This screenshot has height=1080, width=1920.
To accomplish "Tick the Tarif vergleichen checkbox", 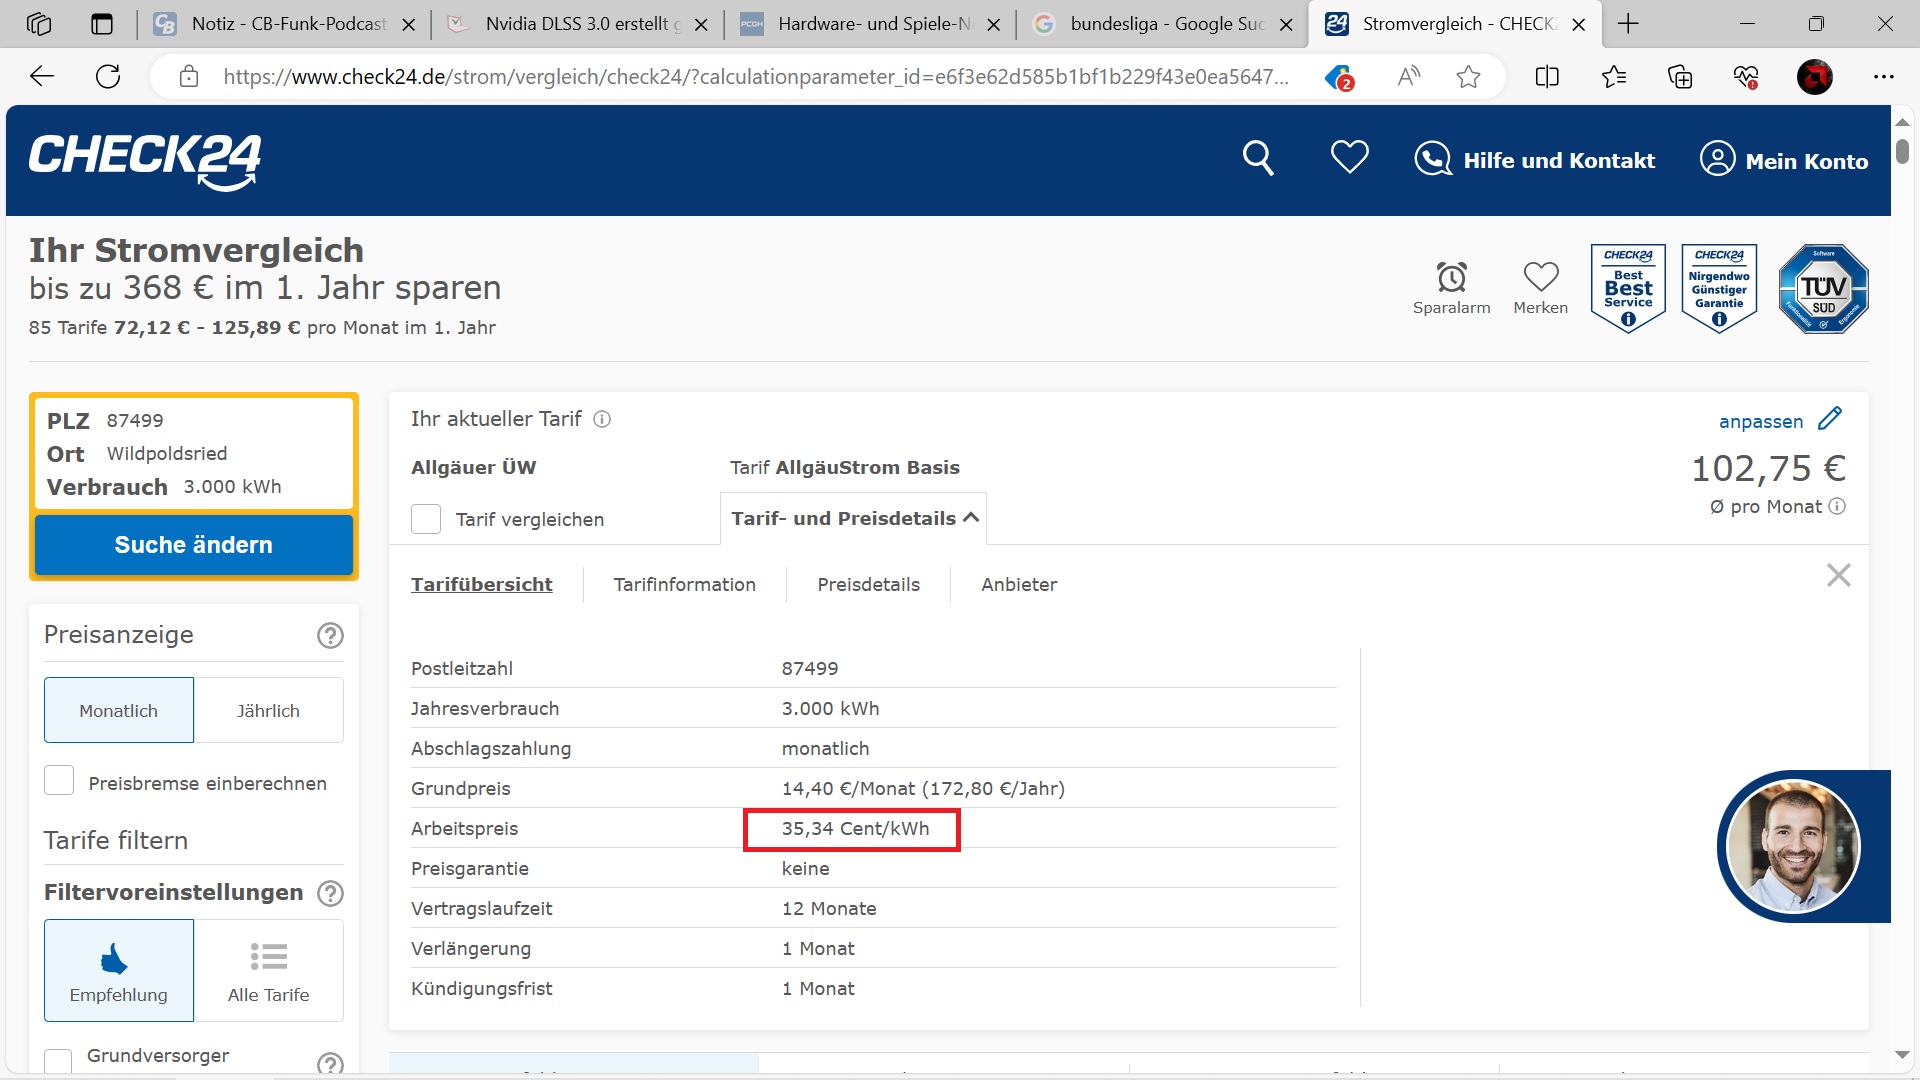I will click(426, 519).
